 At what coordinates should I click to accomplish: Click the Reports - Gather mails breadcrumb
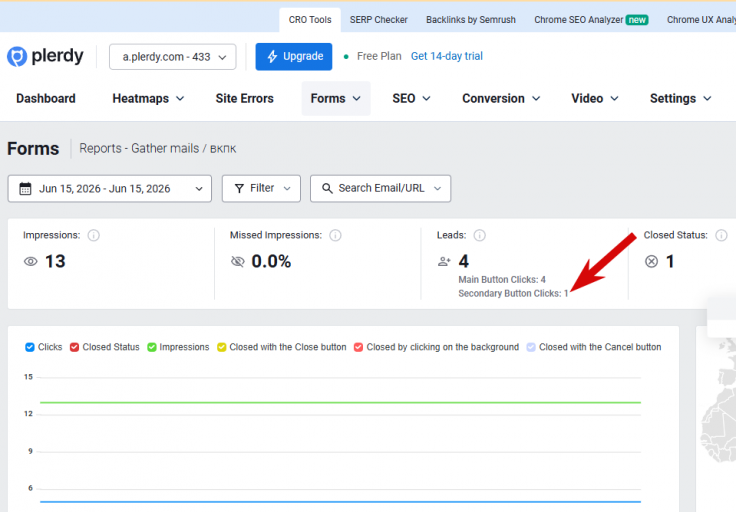(x=139, y=148)
